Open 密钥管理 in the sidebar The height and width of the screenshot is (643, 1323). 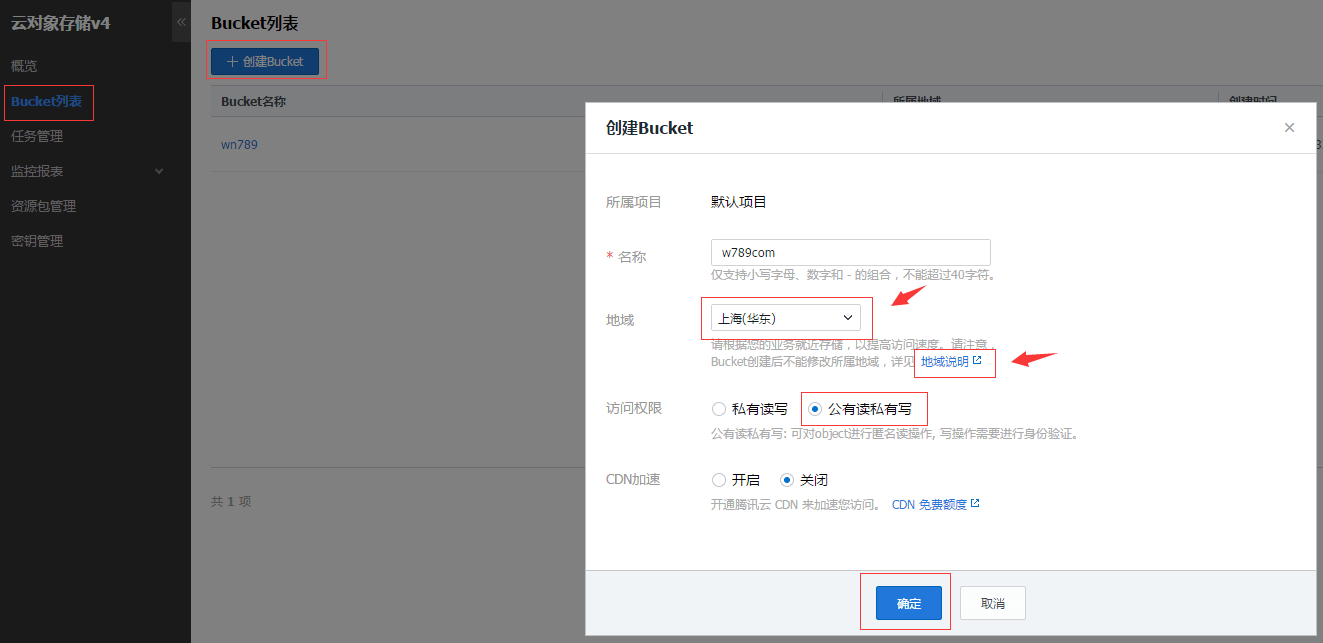click(37, 241)
